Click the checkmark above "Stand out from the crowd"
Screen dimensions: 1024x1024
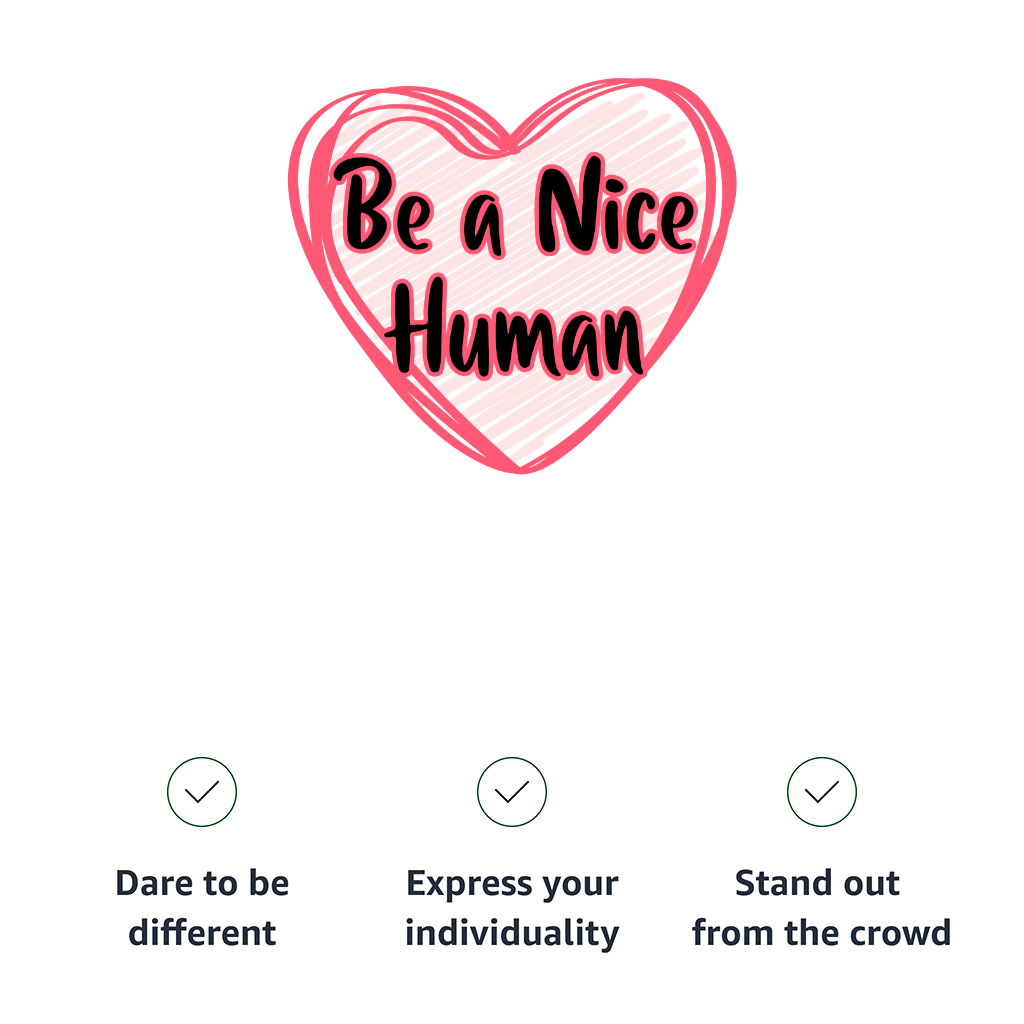click(x=822, y=792)
